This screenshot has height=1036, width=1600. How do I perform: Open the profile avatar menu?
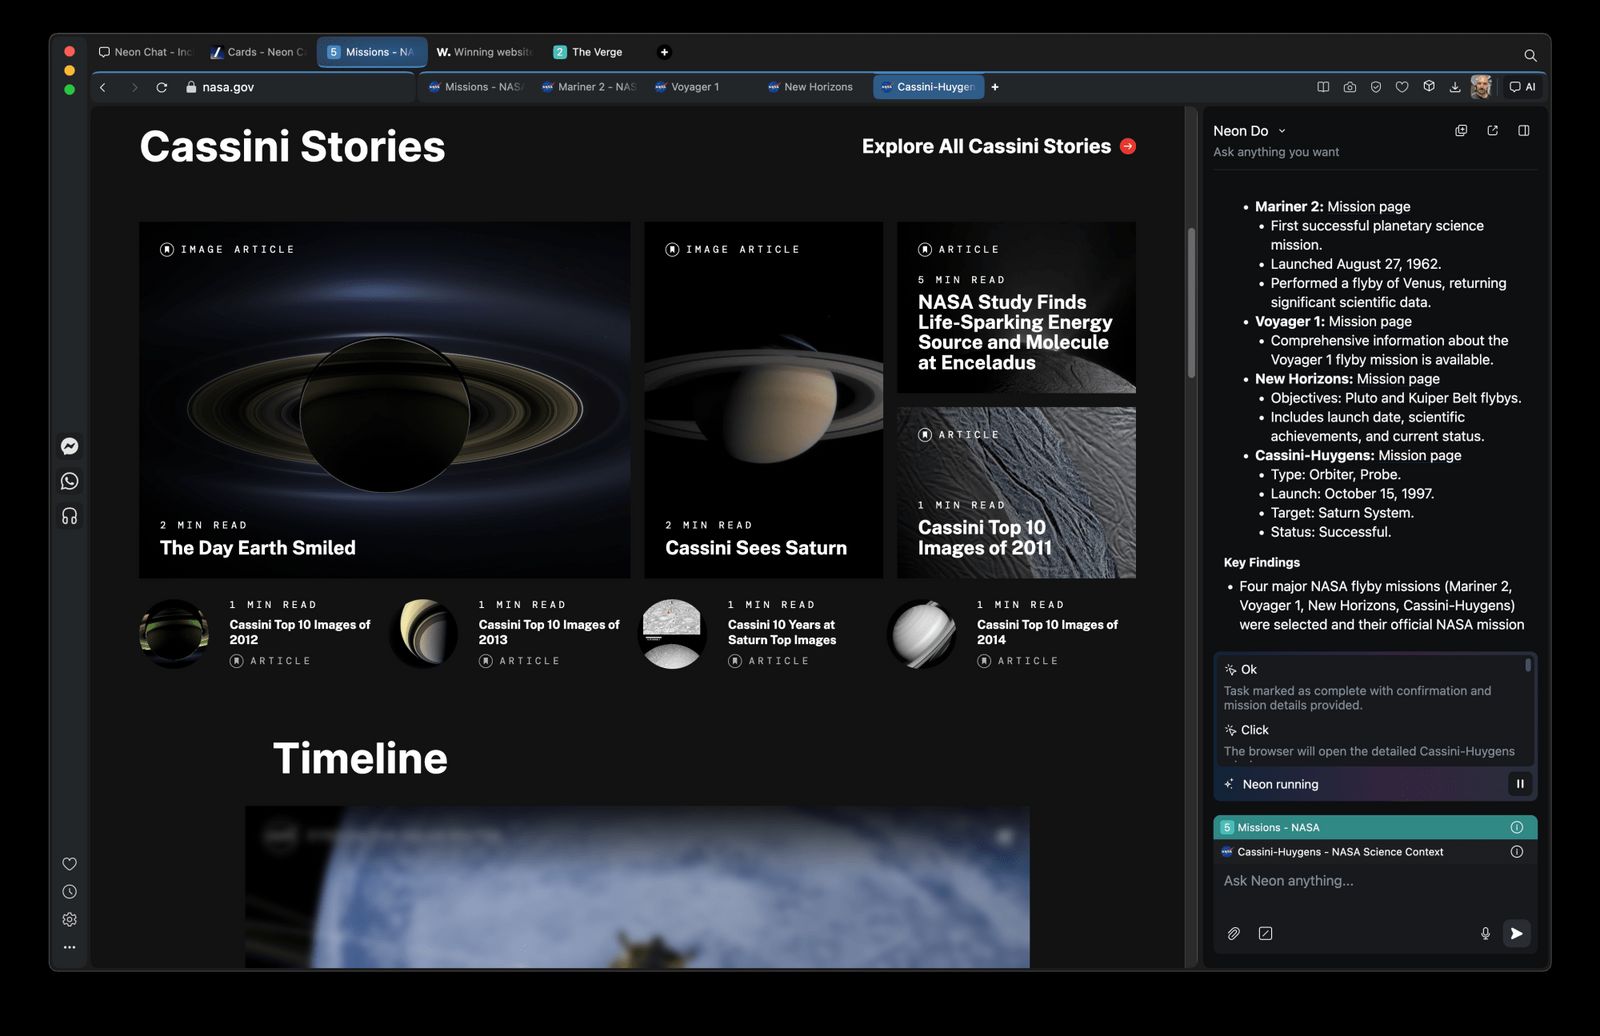[1482, 87]
